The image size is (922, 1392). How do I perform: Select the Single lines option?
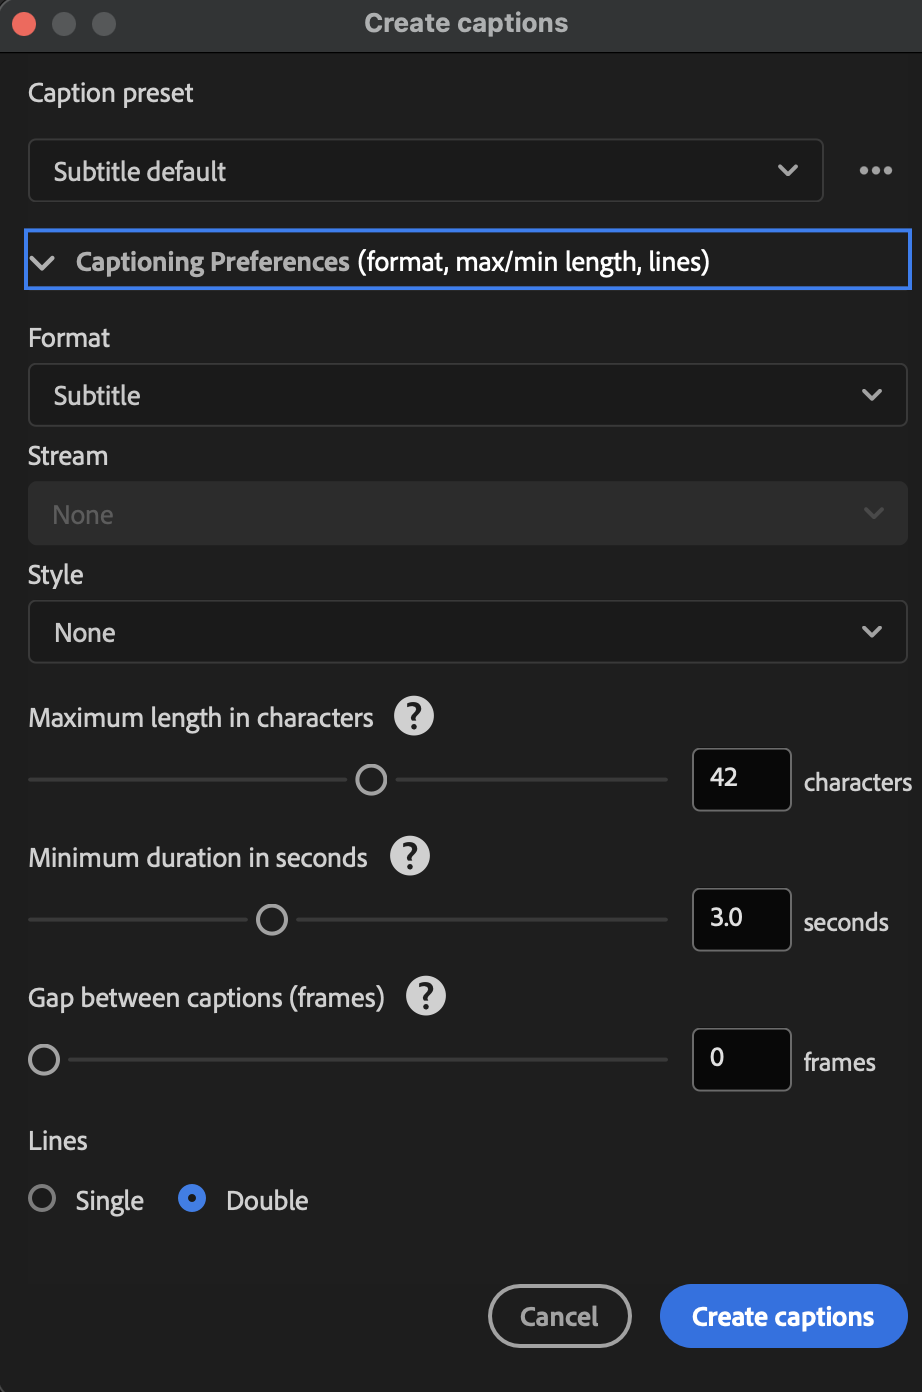[x=42, y=1199]
